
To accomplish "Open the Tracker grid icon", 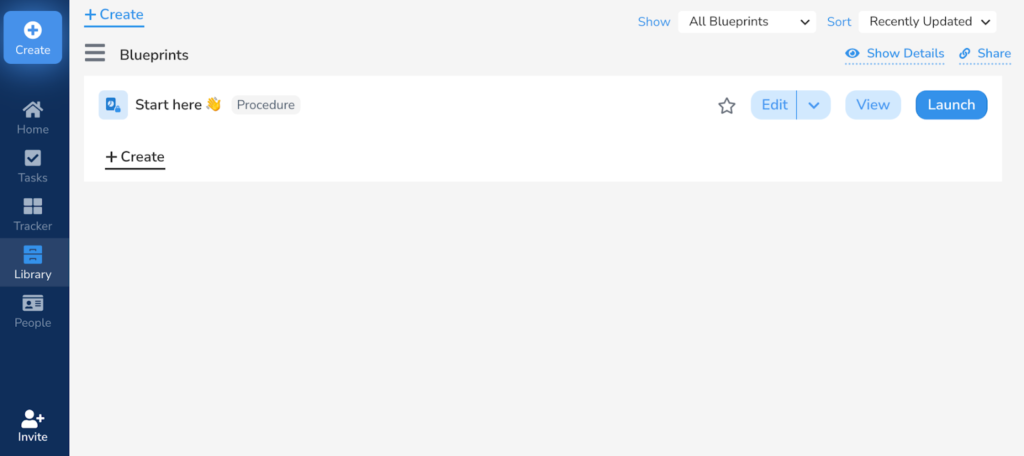I will click(33, 206).
